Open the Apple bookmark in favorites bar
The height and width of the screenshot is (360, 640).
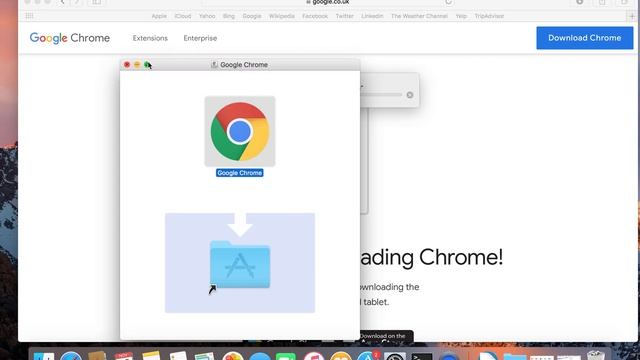[159, 16]
